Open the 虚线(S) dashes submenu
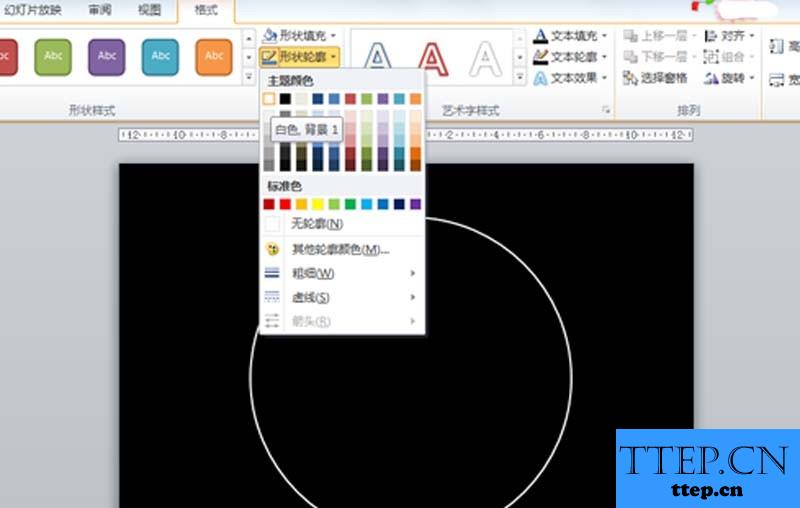Screen dimensions: 800x508 coord(342,297)
